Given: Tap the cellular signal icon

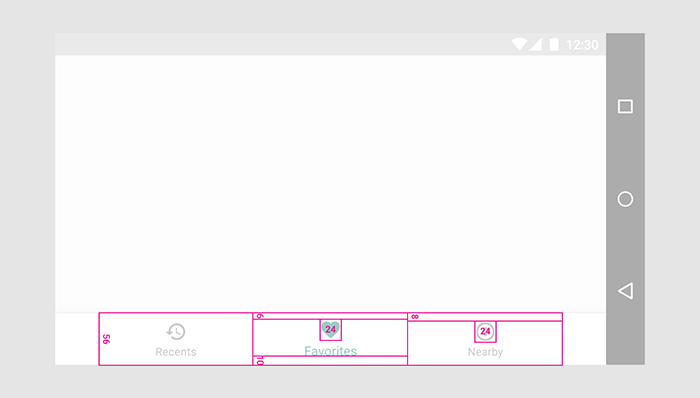Looking at the screenshot, I should 536,44.
